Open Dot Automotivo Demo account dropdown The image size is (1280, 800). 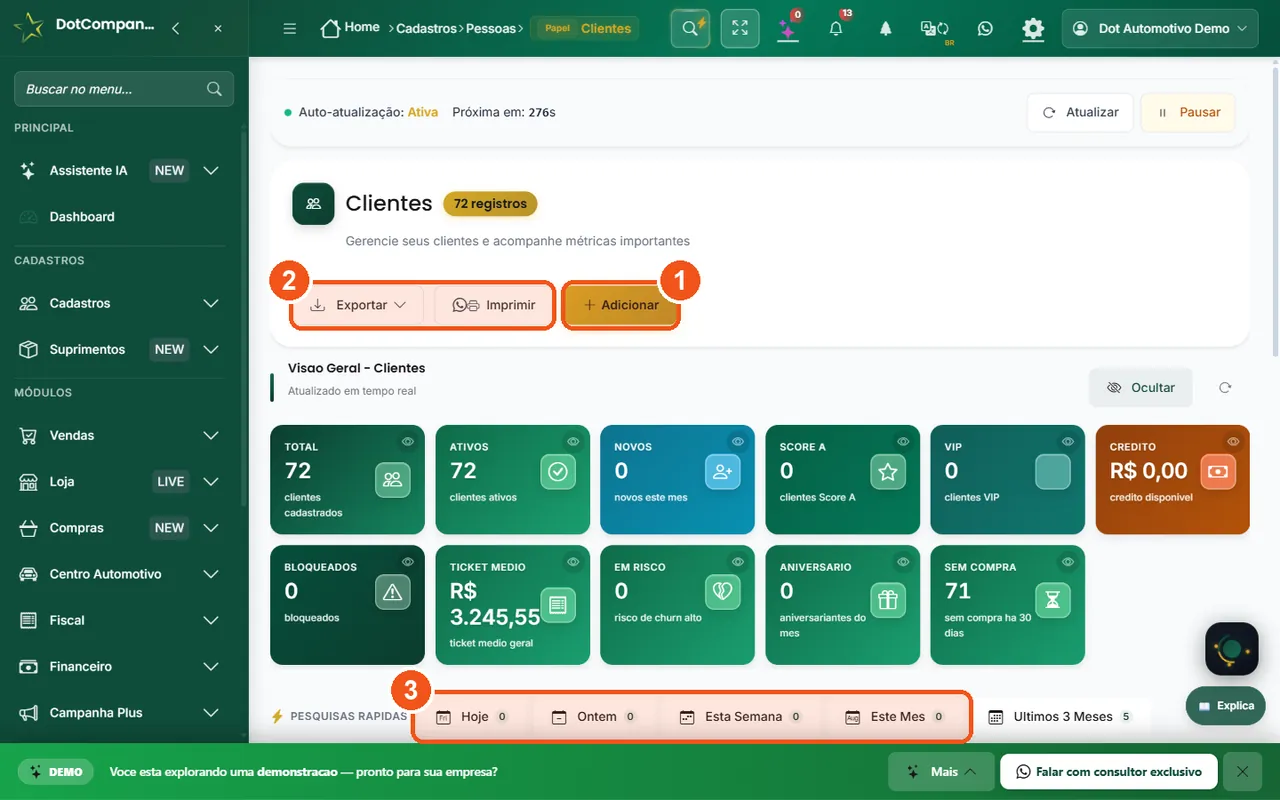[1160, 29]
